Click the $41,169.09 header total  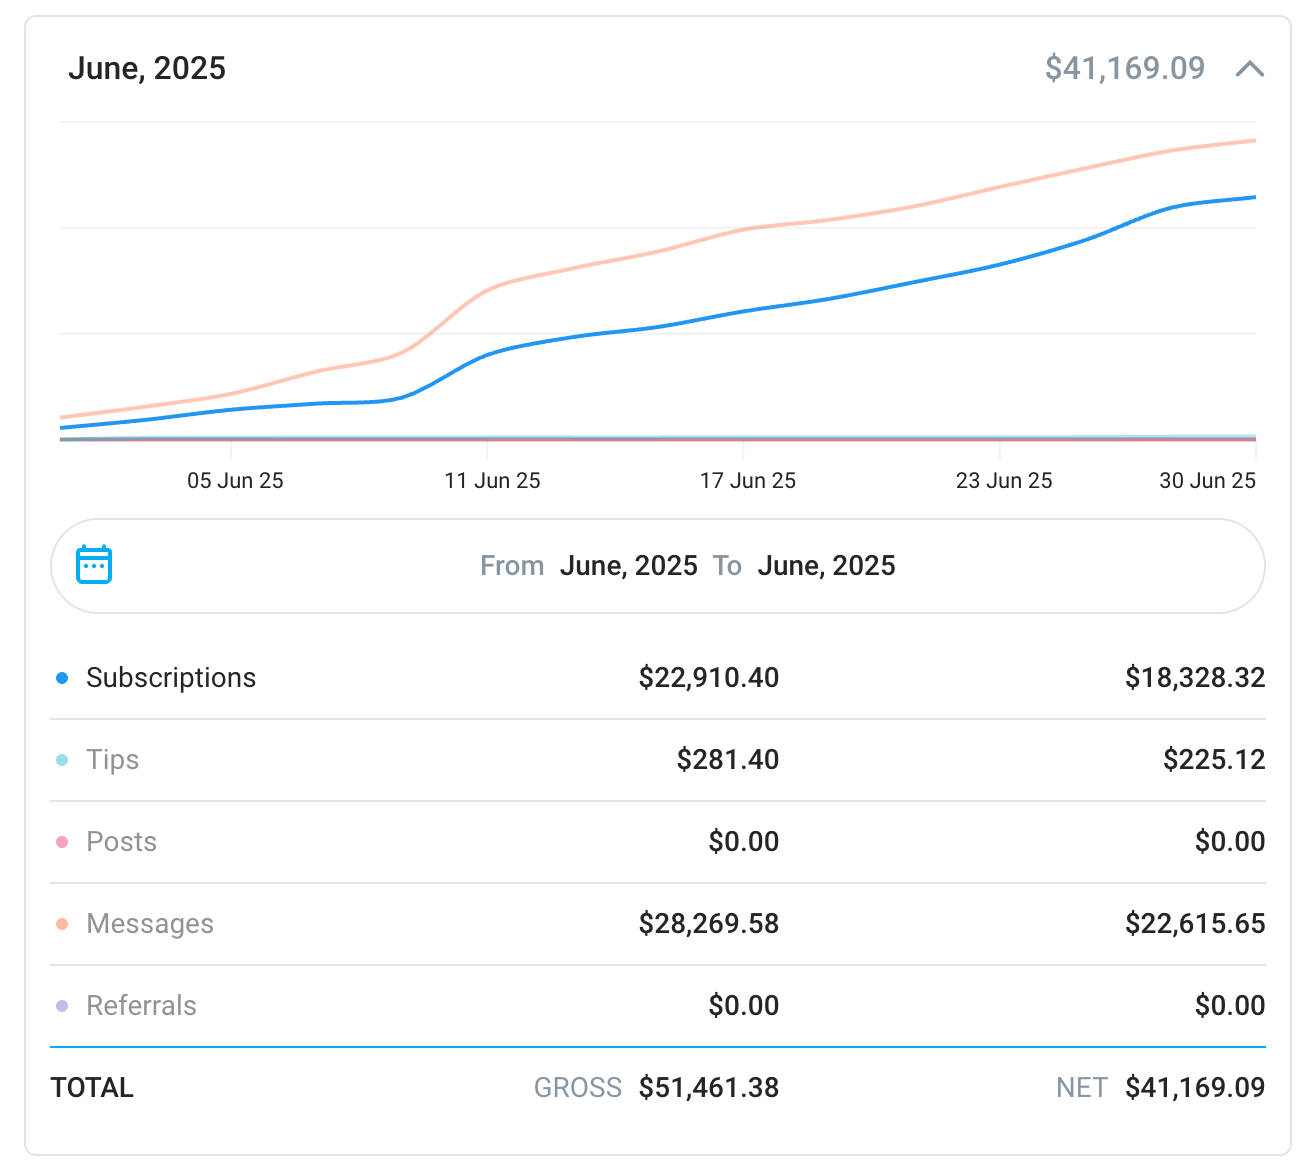(1124, 69)
